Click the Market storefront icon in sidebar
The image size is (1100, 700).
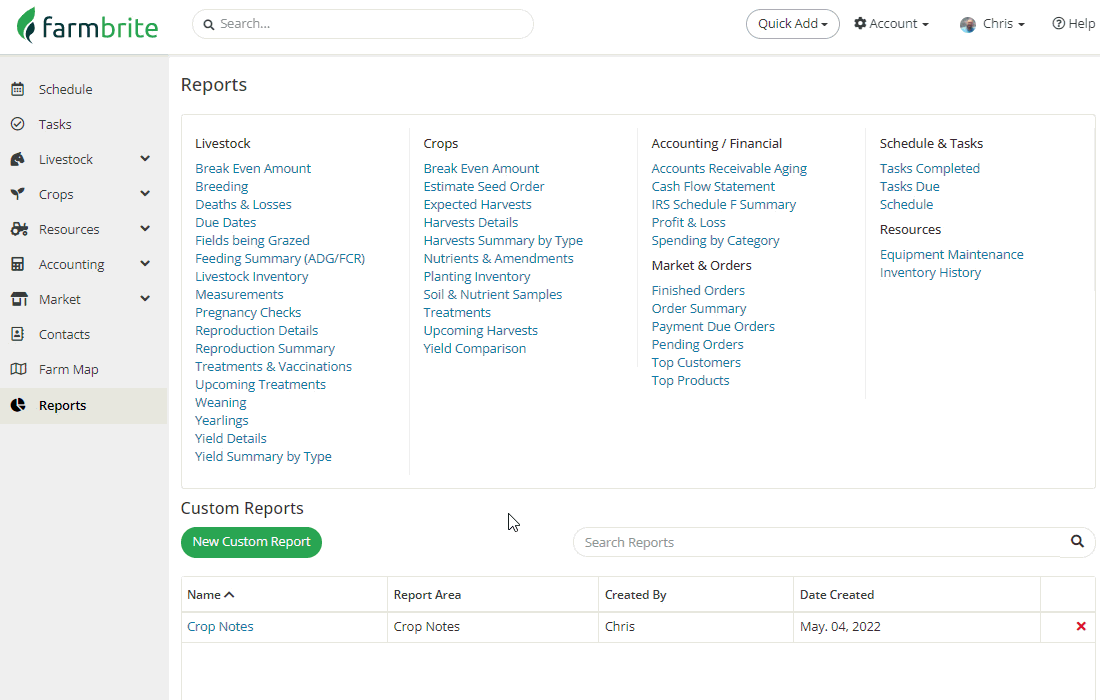click(x=18, y=299)
